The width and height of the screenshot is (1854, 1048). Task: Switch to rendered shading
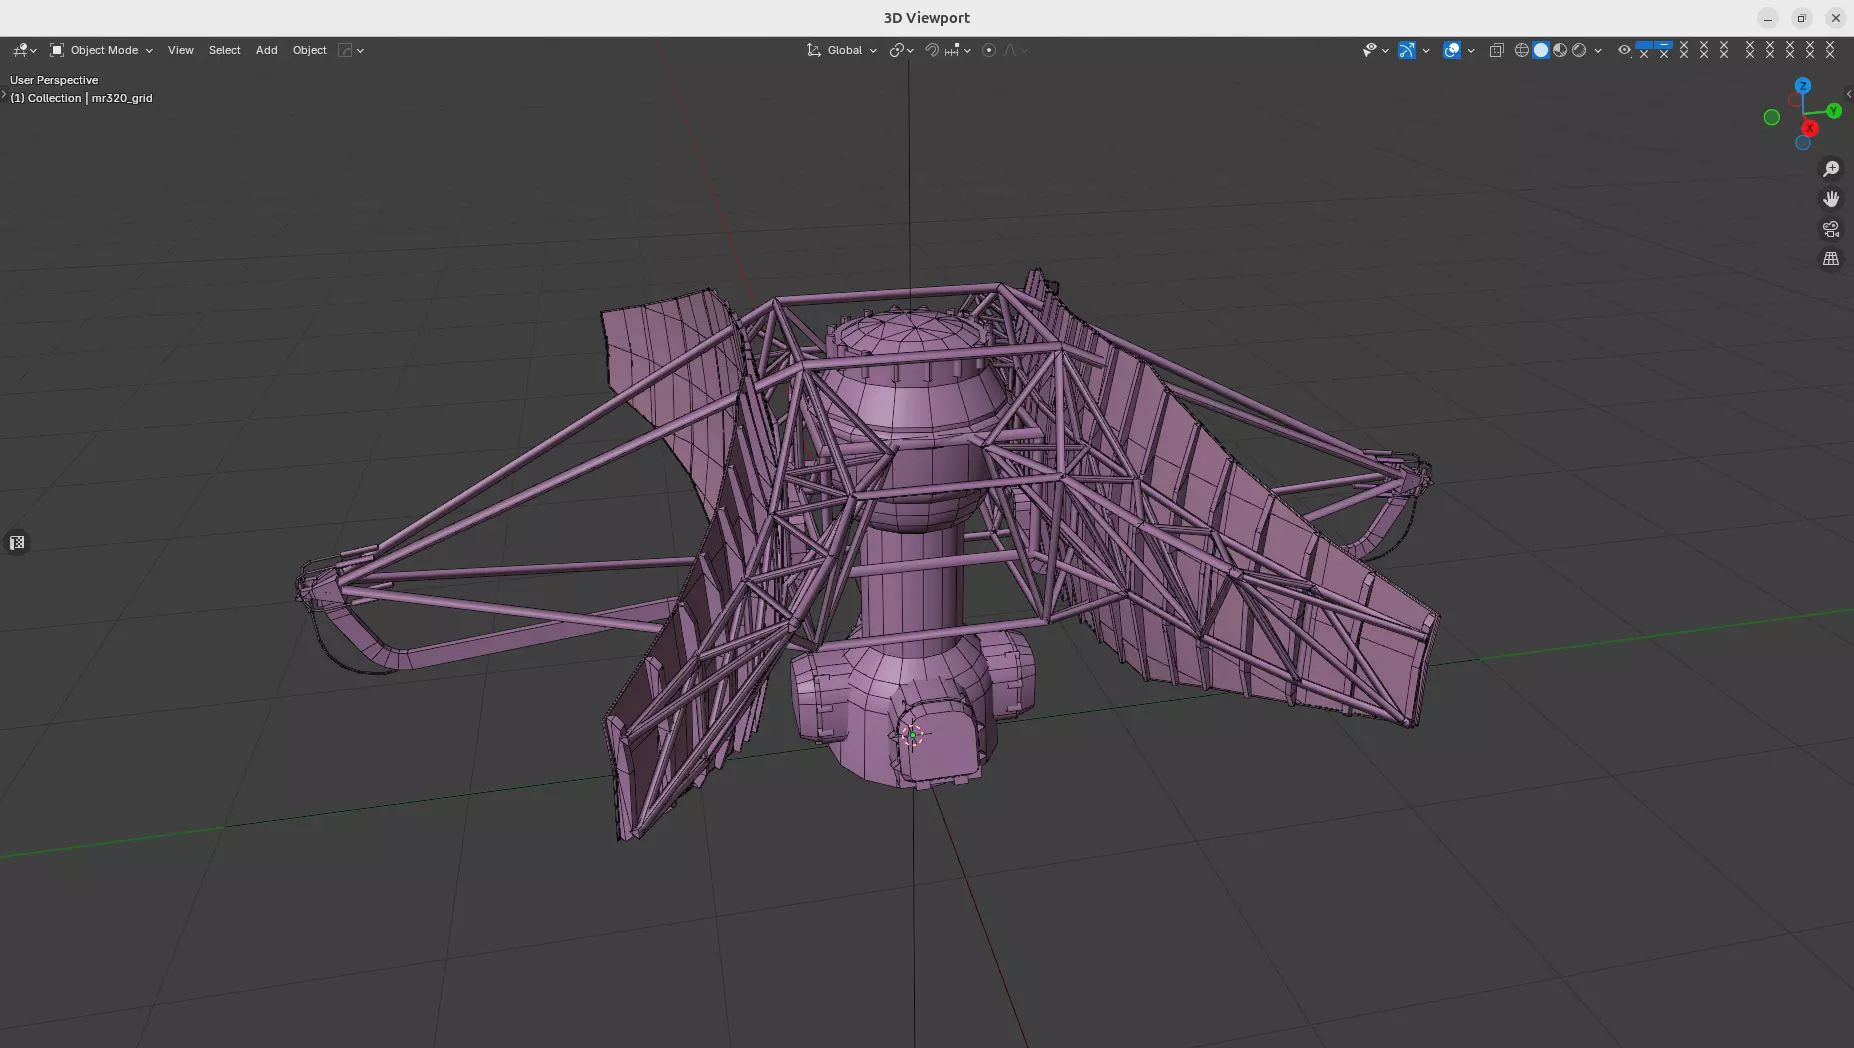coord(1579,50)
